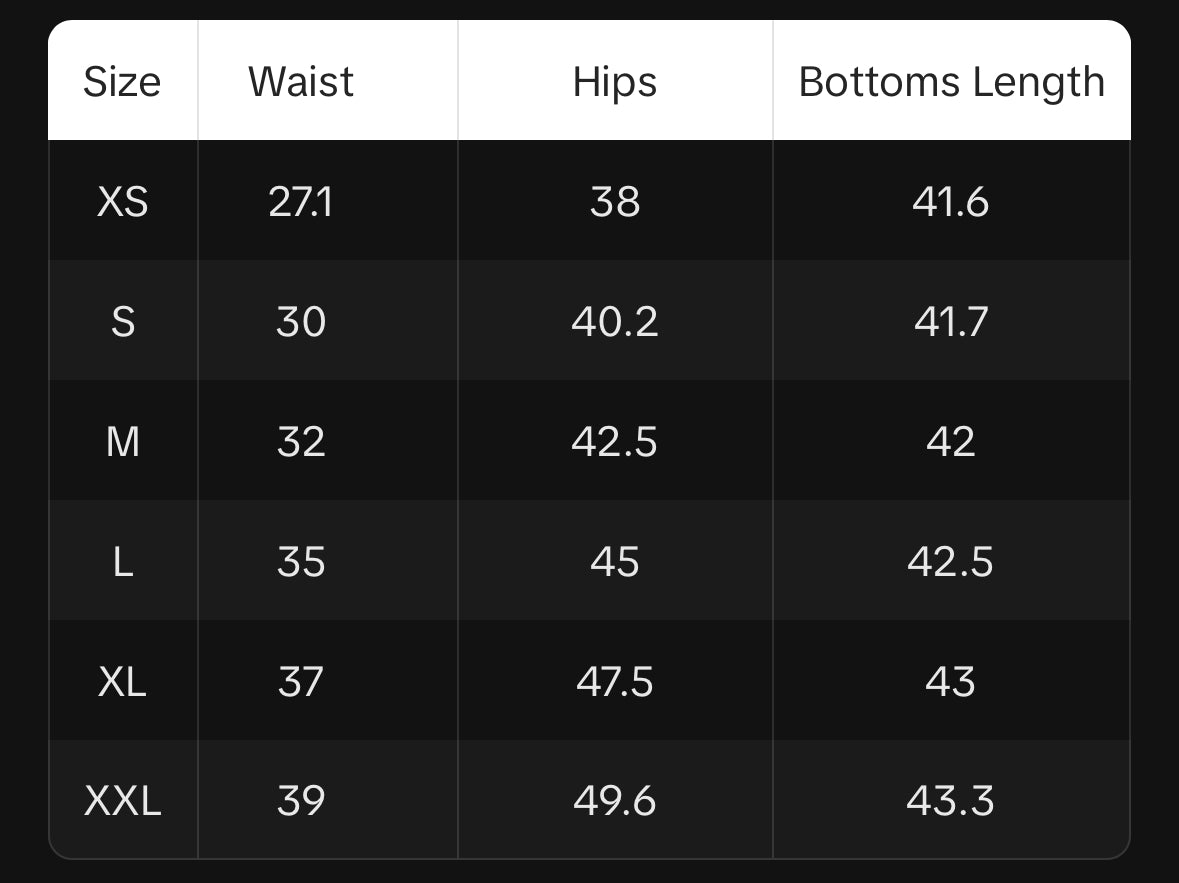
Task: Click the Waist column header
Action: point(301,82)
